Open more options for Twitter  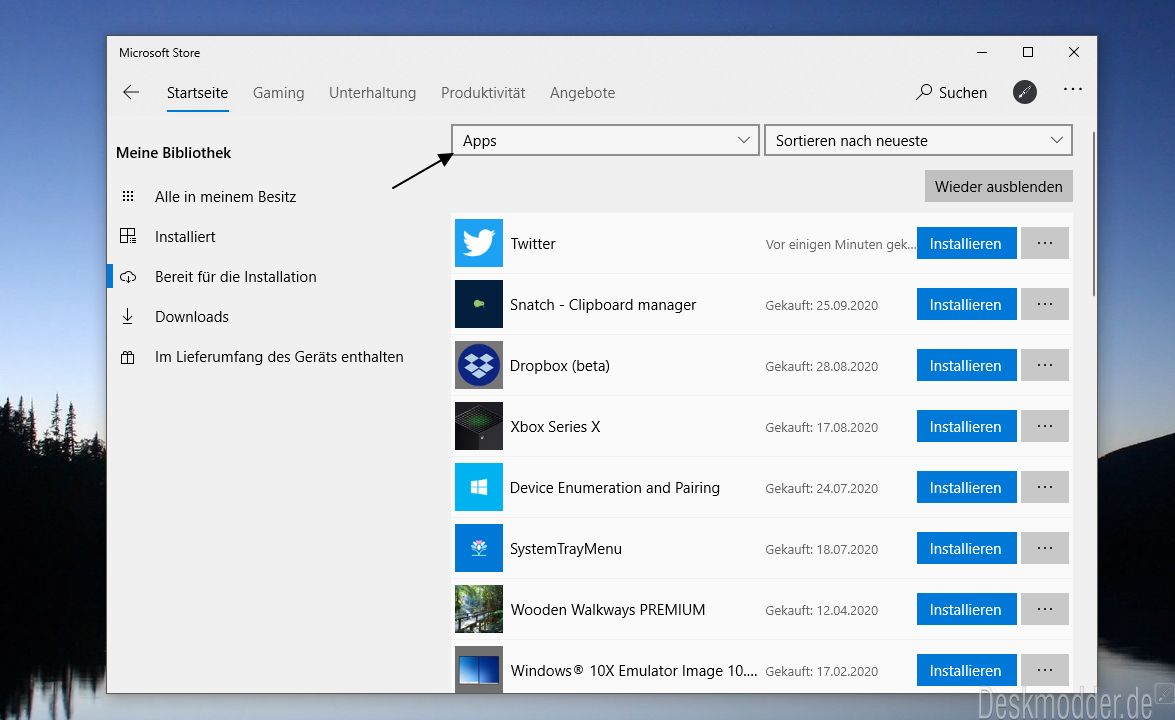[1045, 243]
